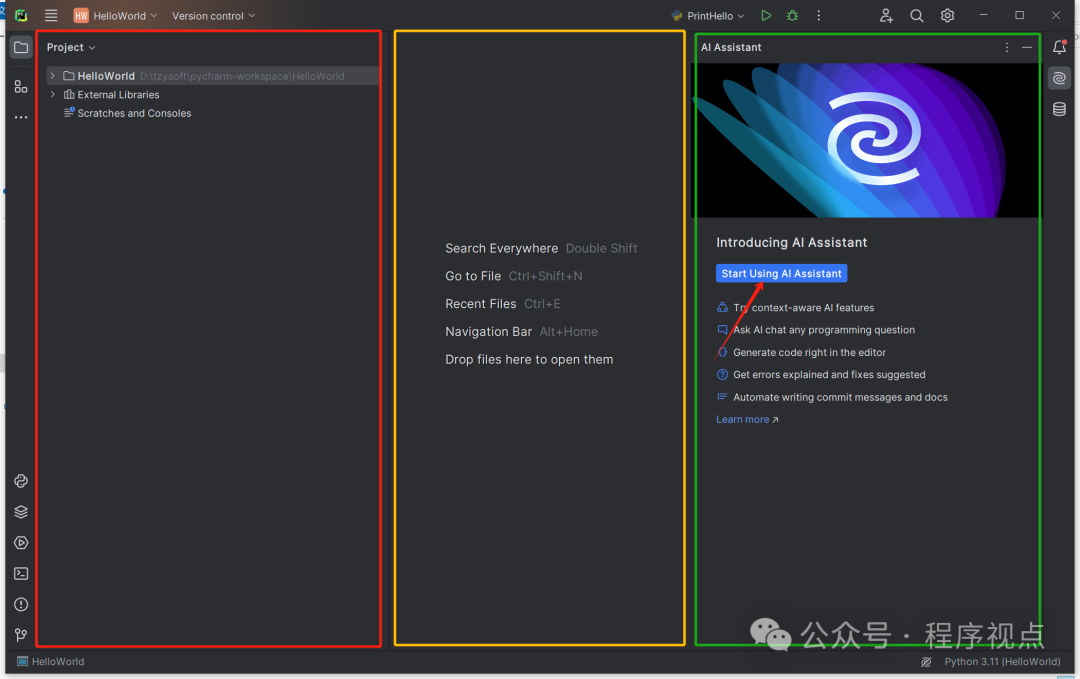The image size is (1080, 679).
Task: Click the Recent Files hint text
Action: 481,304
